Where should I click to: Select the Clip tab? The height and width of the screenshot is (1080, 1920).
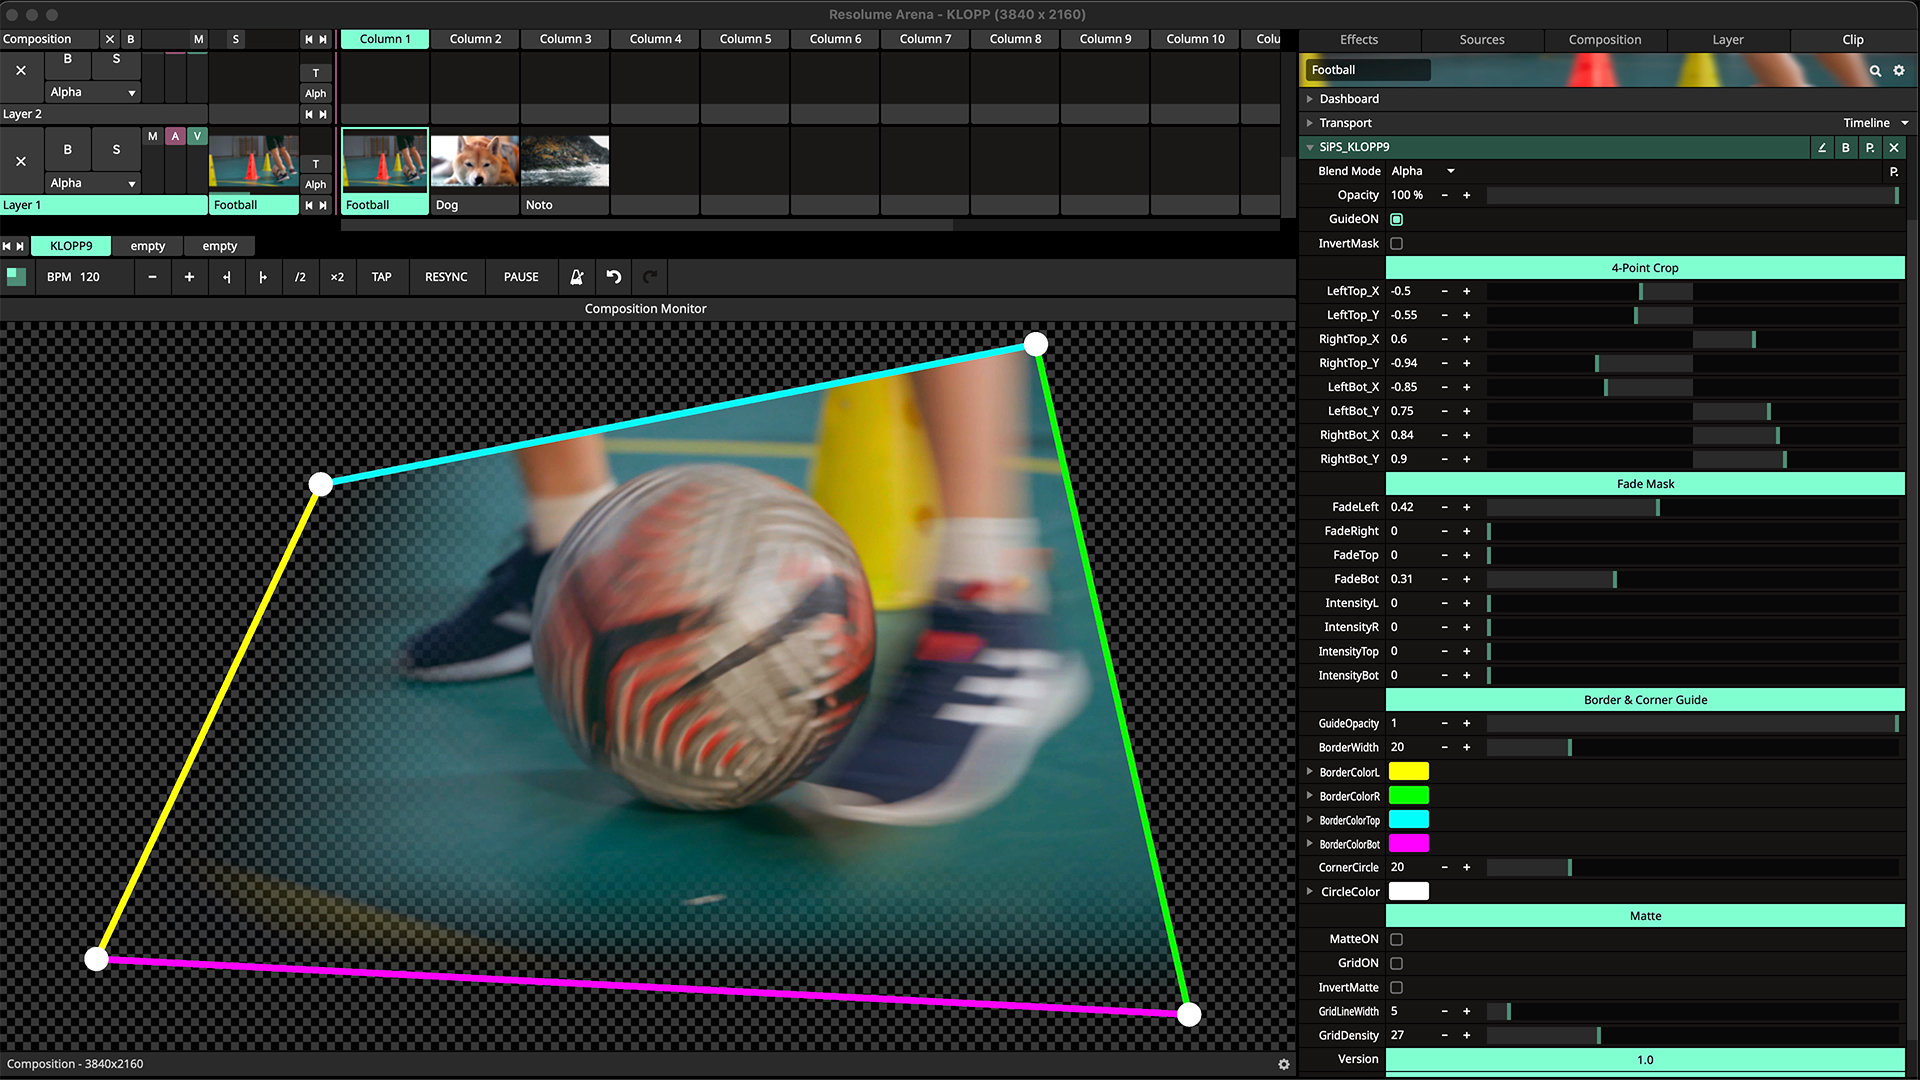click(1853, 40)
